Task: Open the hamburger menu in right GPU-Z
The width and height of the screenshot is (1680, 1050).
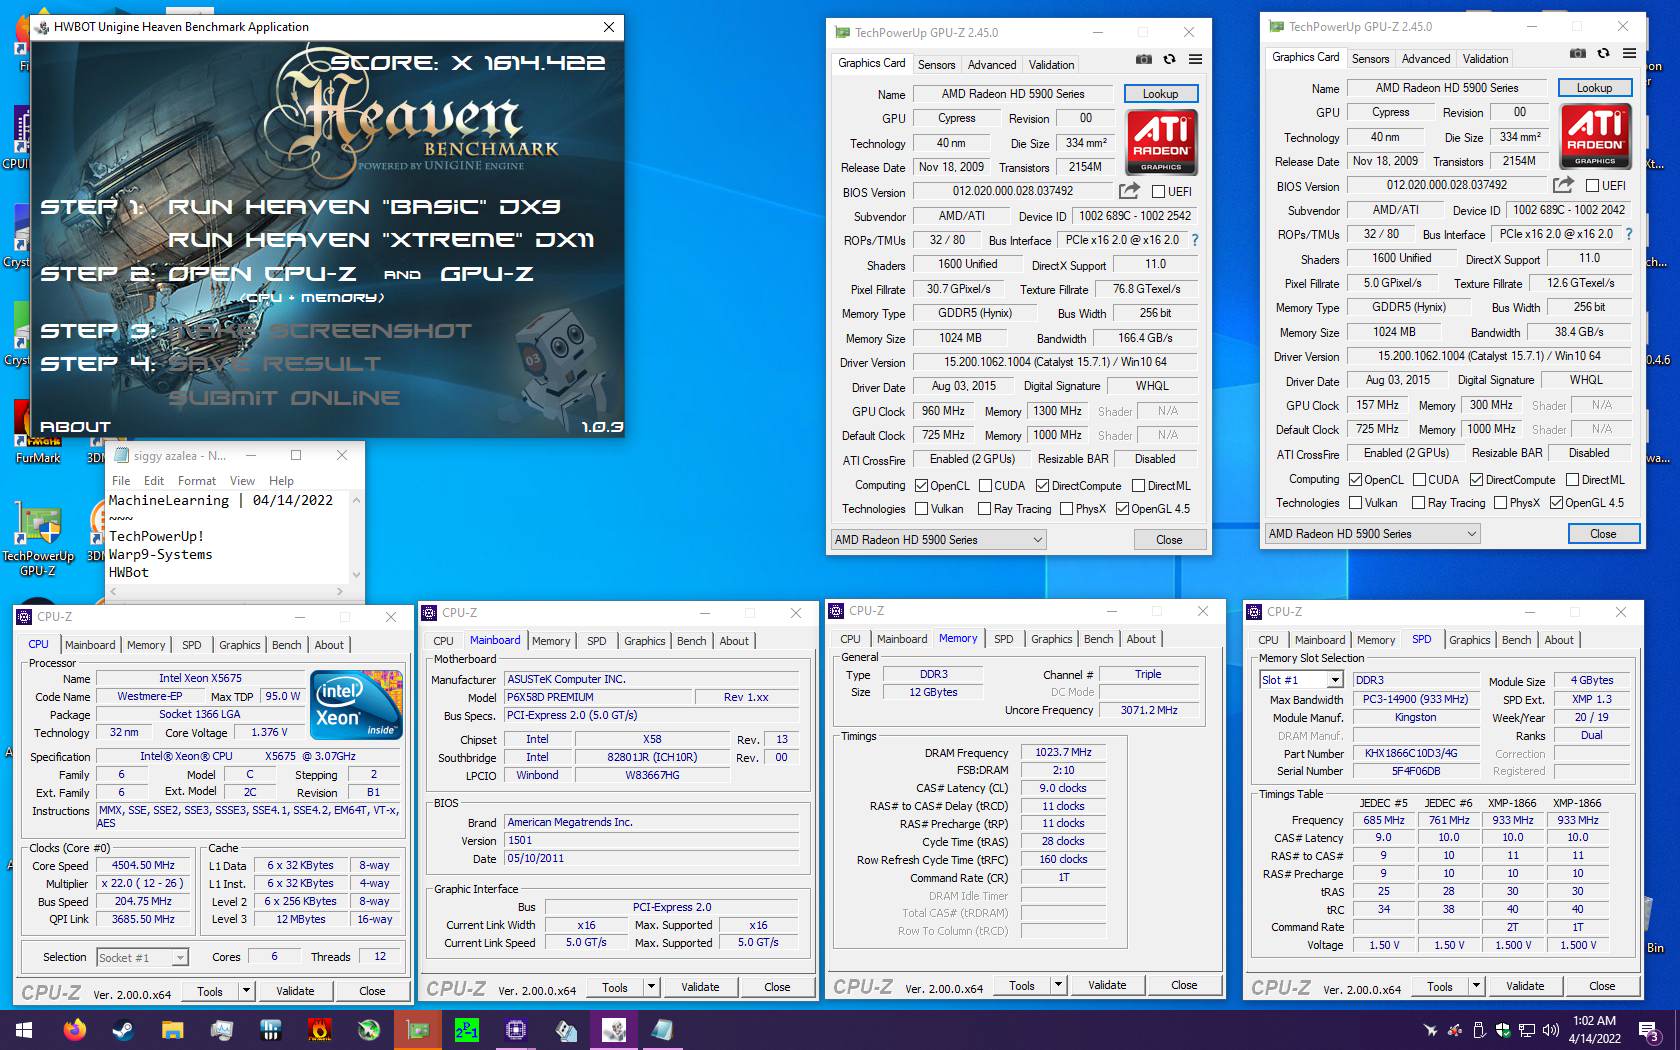Action: [x=1629, y=54]
